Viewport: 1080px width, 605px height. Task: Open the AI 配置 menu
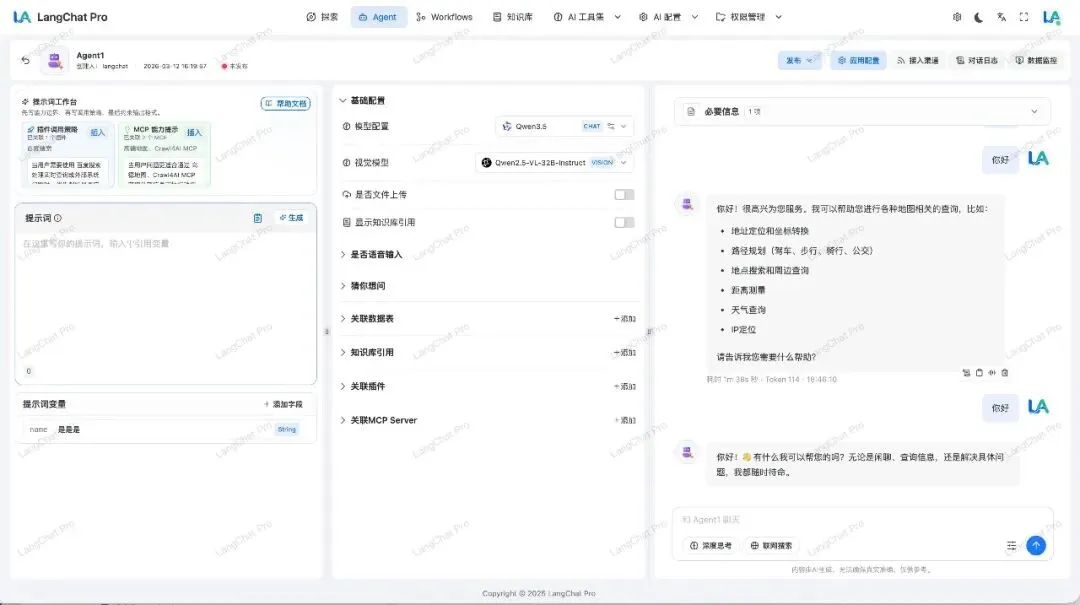668,17
